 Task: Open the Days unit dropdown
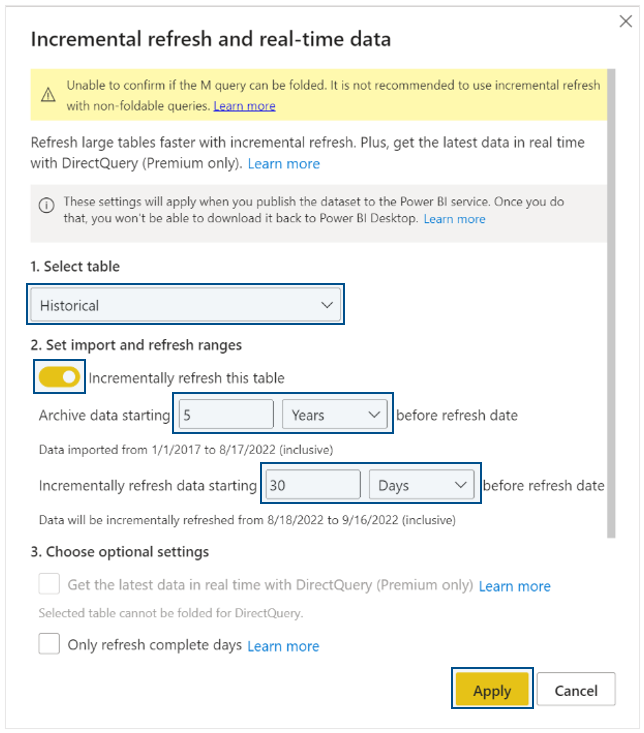point(422,485)
